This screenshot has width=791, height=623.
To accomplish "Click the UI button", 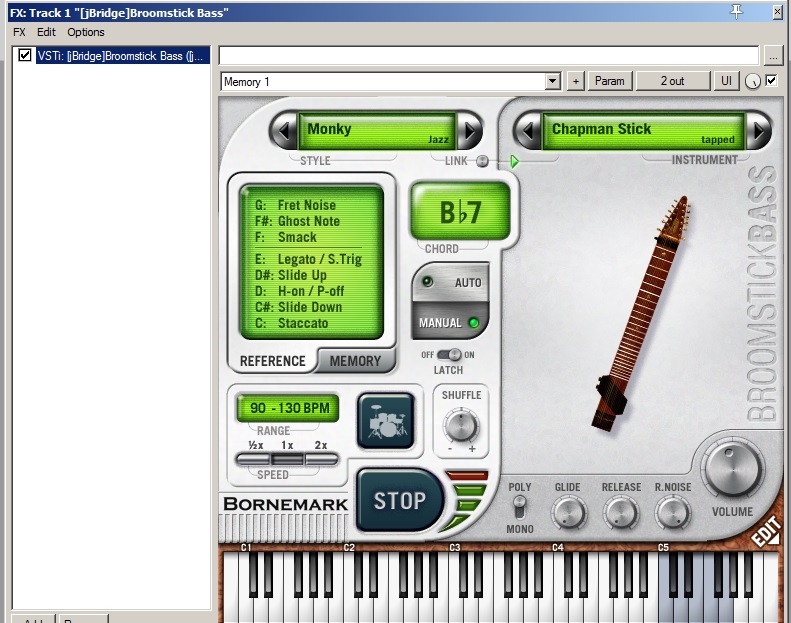I will [x=726, y=81].
